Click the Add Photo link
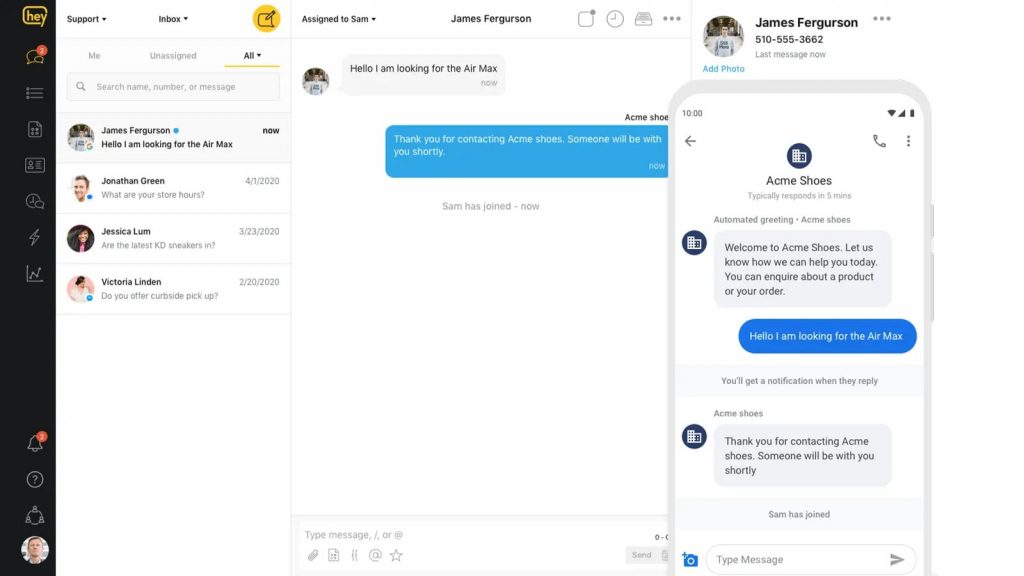Screen dimensions: 1024x576 point(723,69)
